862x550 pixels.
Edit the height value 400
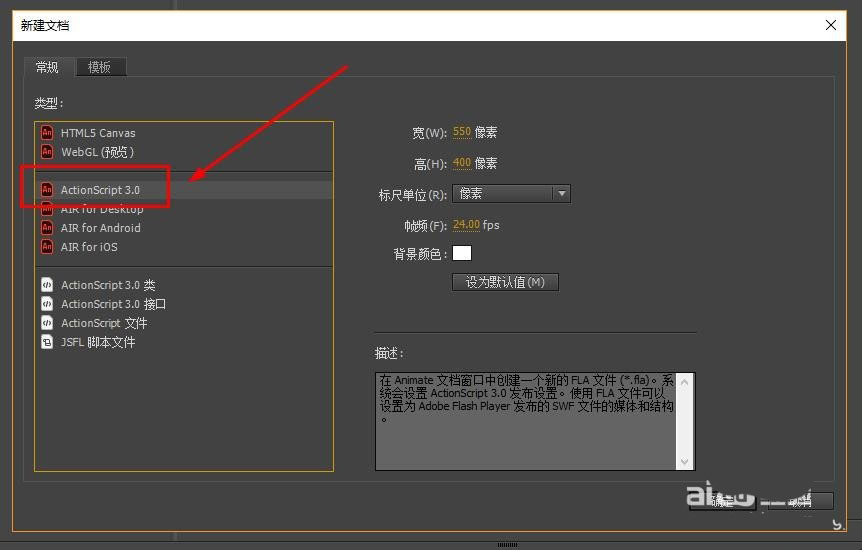(x=462, y=163)
